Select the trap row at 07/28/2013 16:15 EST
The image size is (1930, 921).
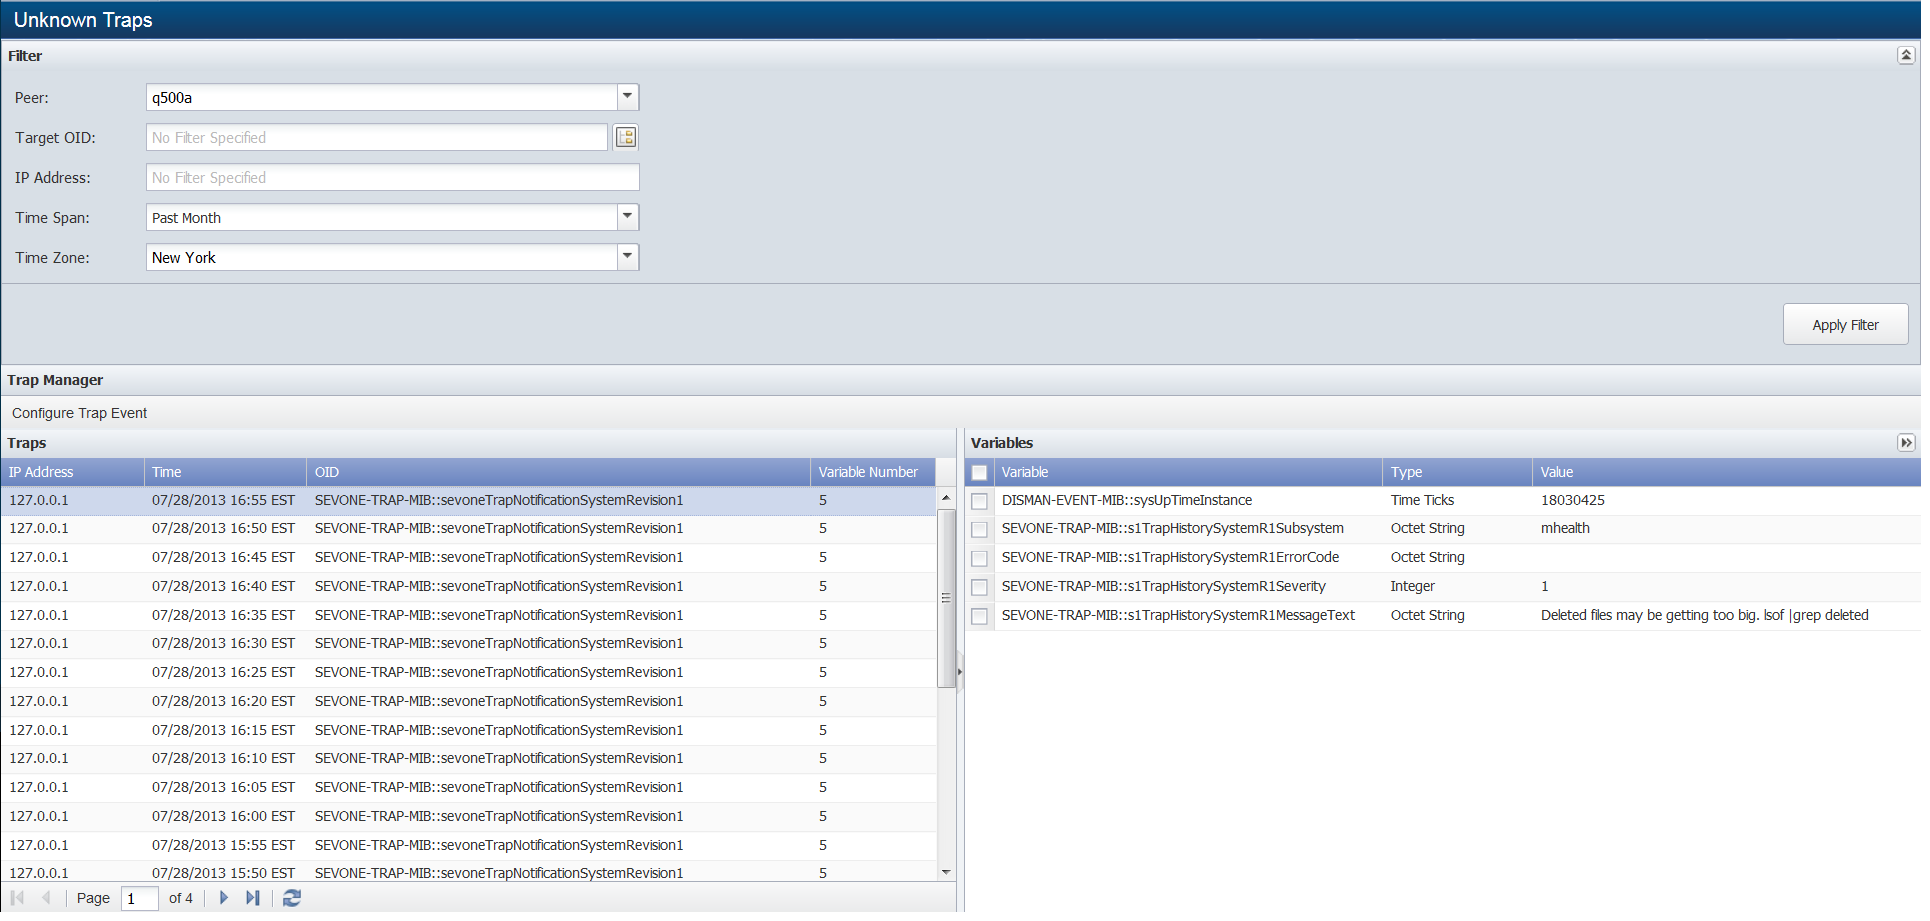[468, 730]
